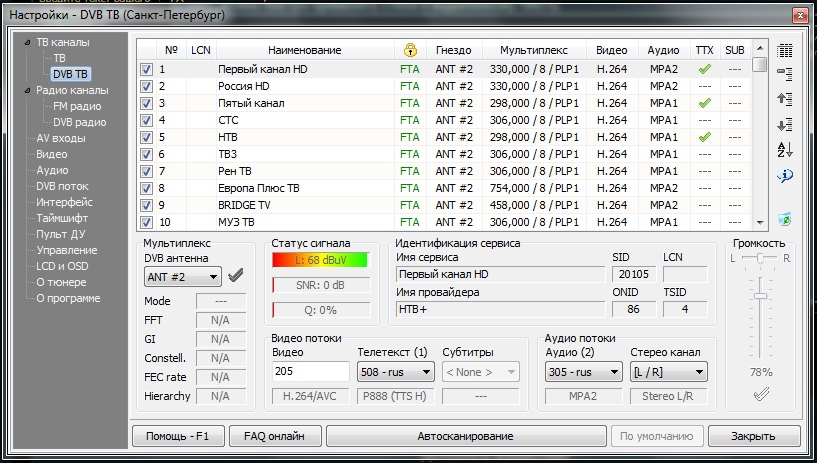The image size is (817, 463).
Task: Open channel info search icon
Action: click(x=785, y=175)
